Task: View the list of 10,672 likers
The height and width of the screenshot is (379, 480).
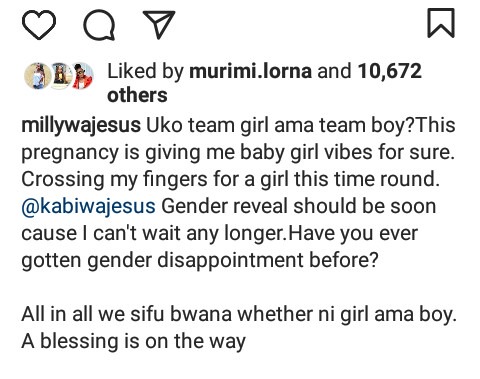Action: (x=390, y=71)
